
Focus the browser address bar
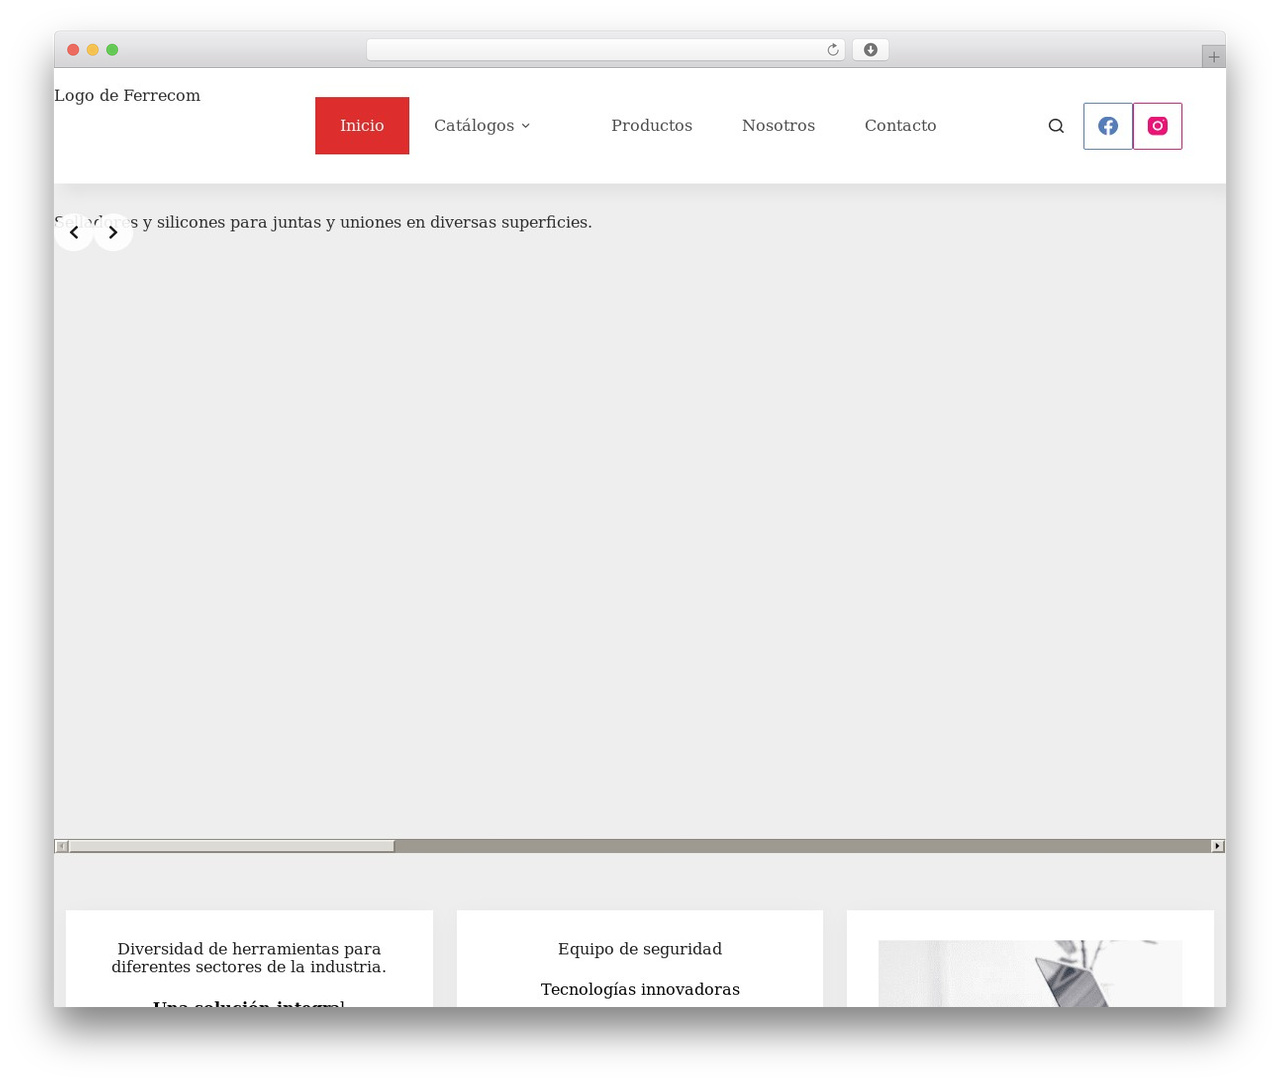coord(605,50)
